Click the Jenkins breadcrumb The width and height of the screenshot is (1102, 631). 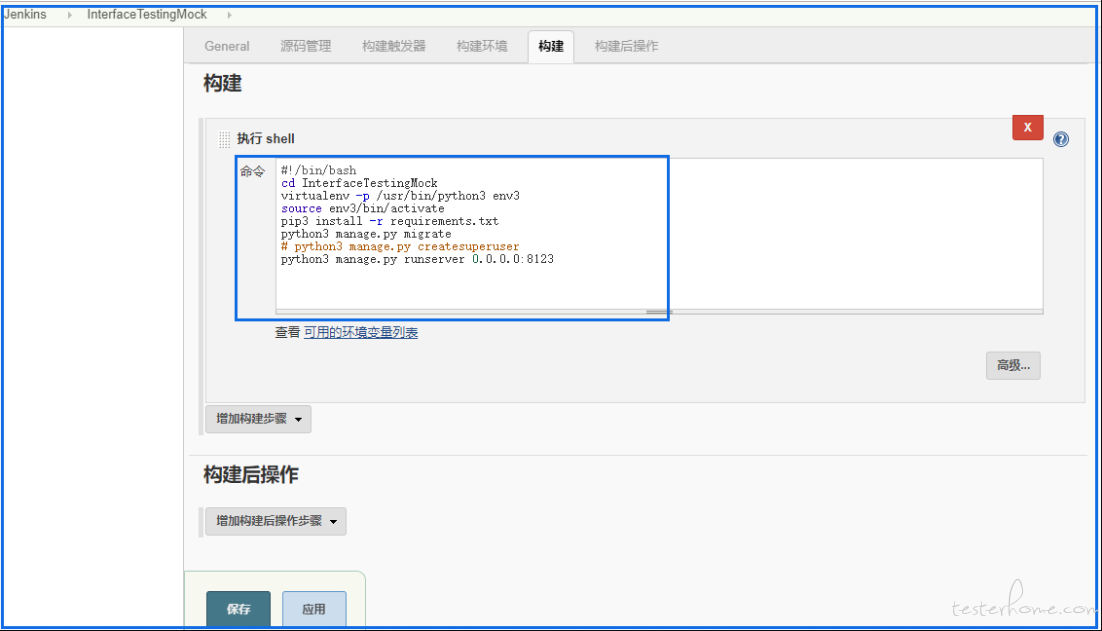click(x=25, y=14)
